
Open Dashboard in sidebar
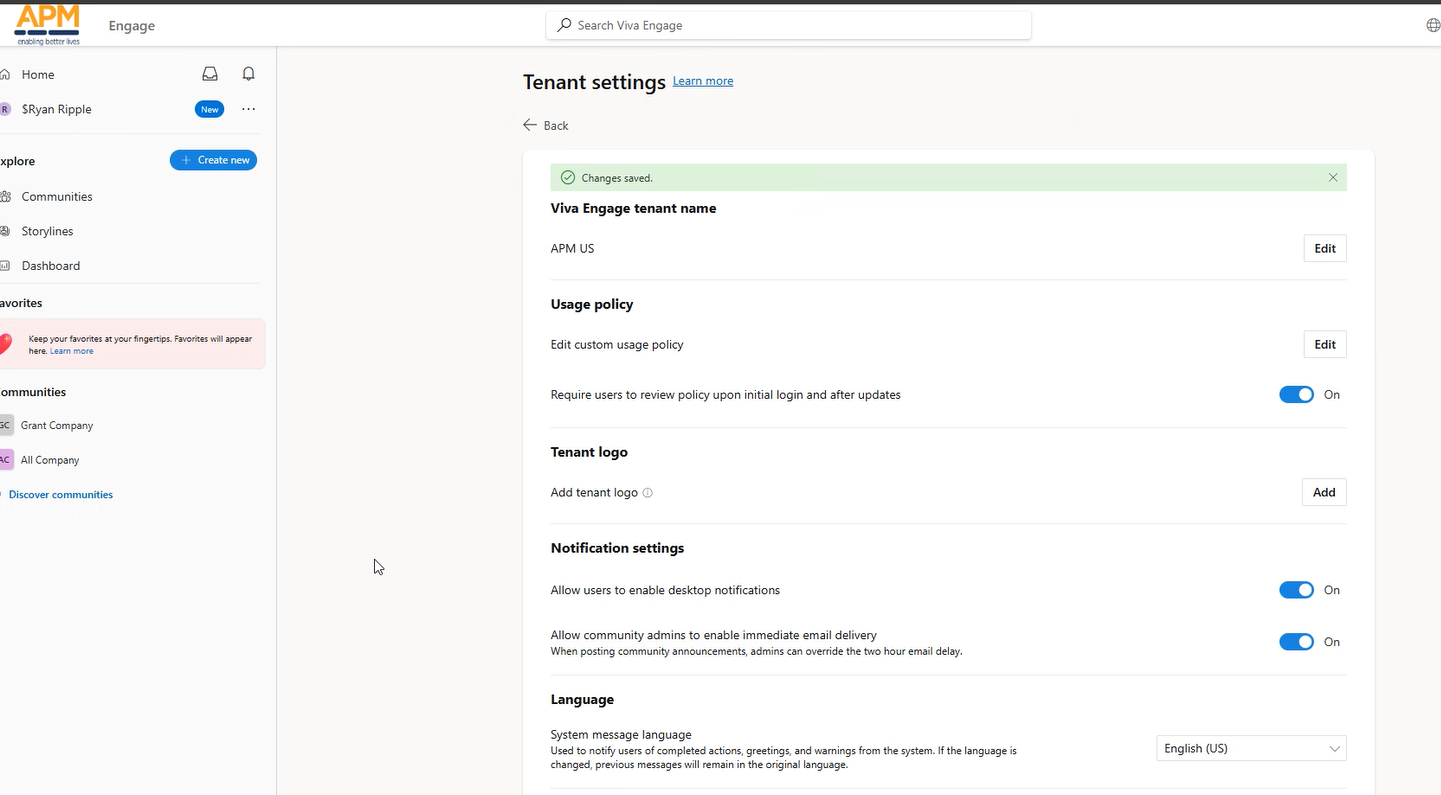pyautogui.click(x=50, y=266)
